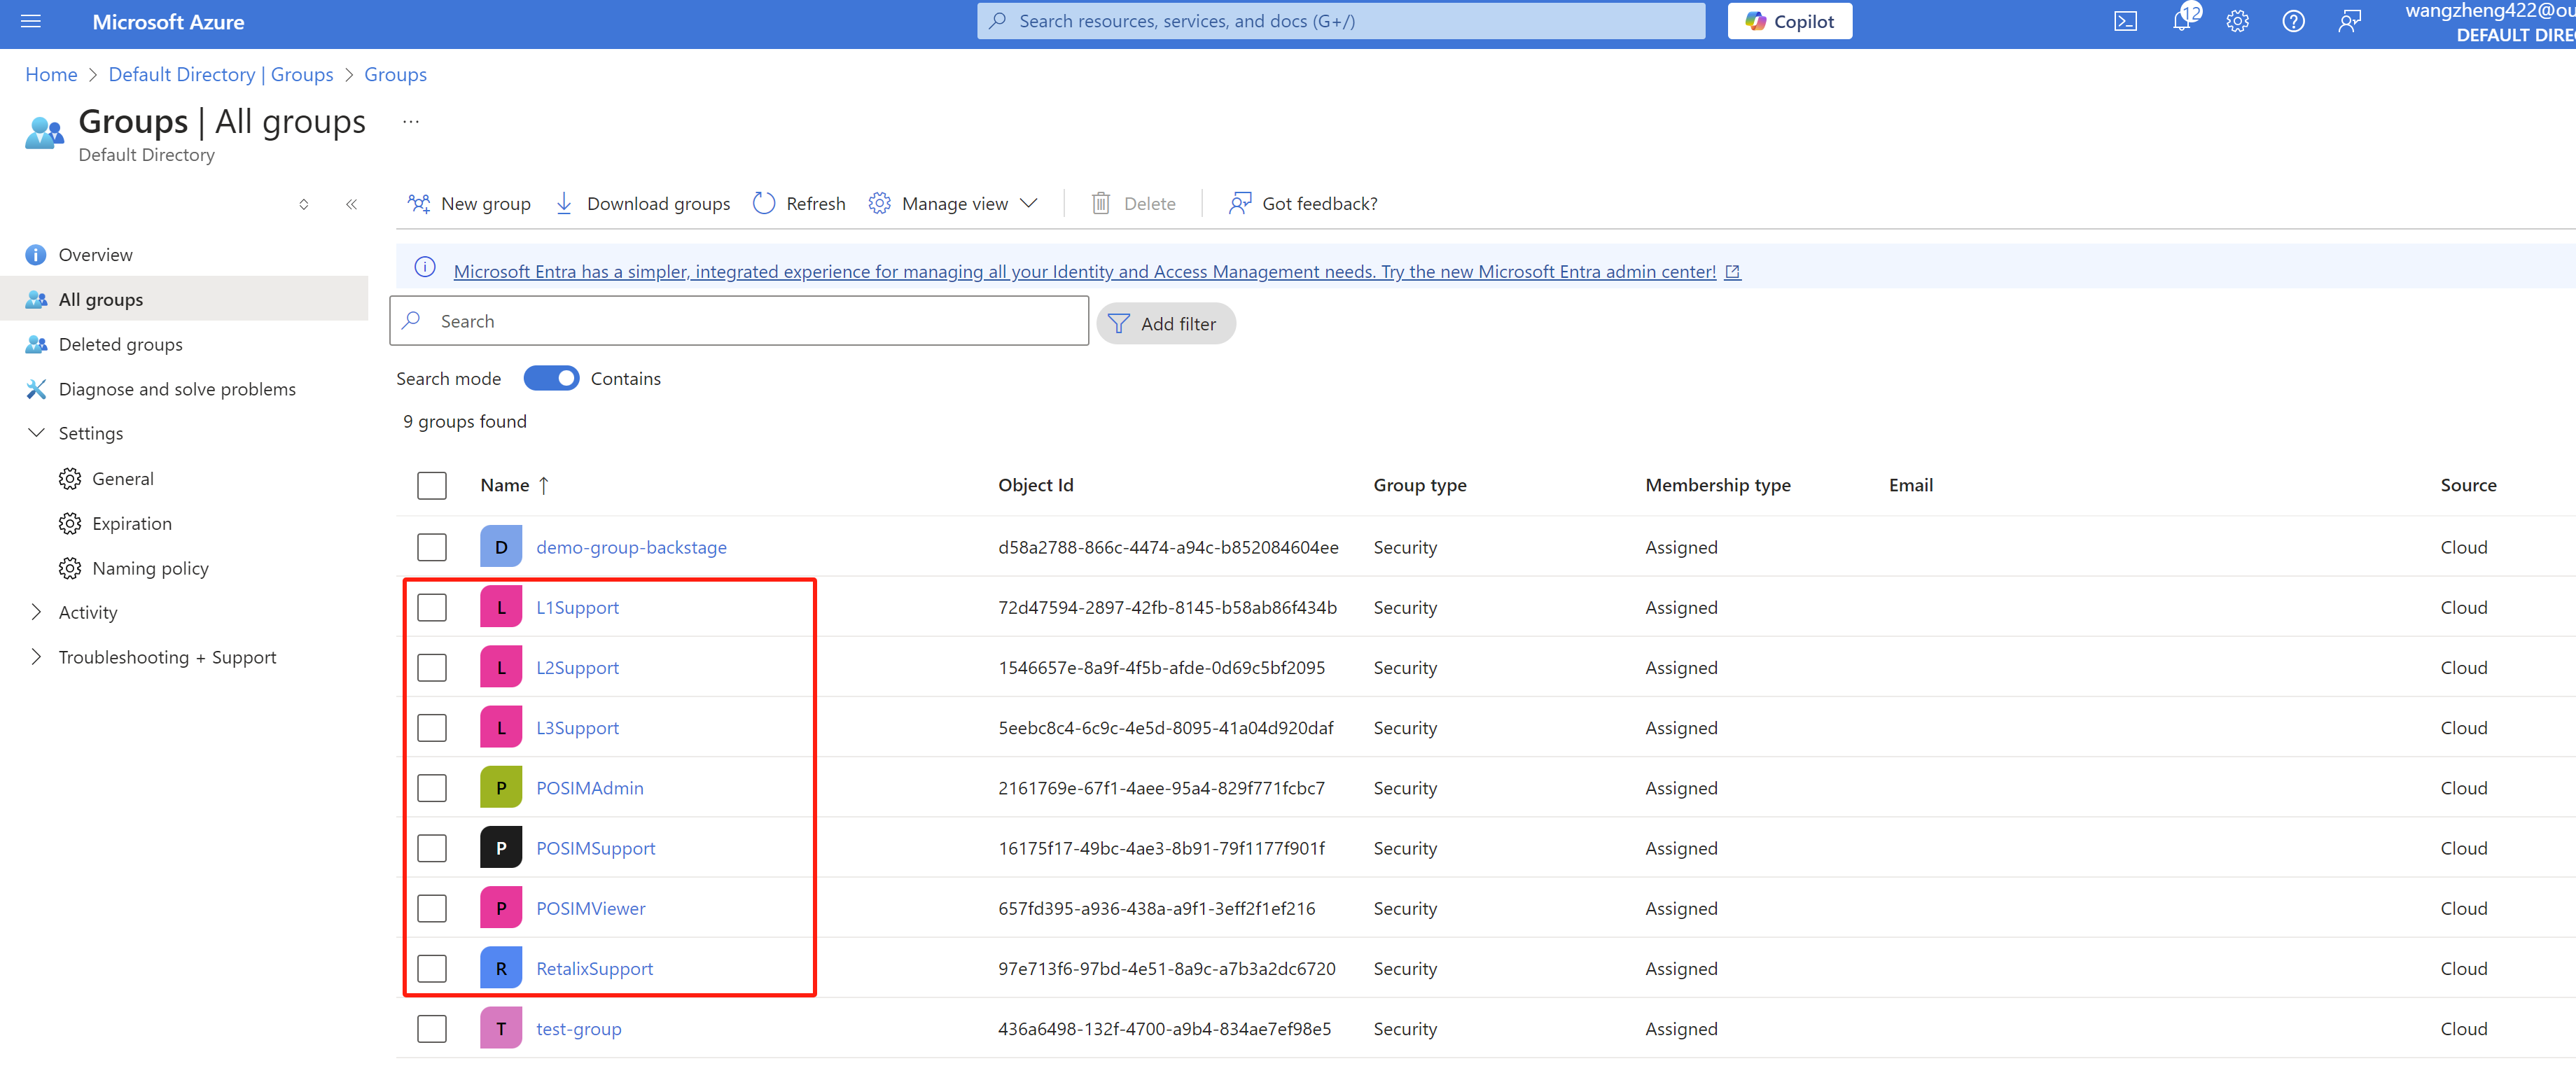This screenshot has width=2576, height=1087.
Task: Open the Copilot button
Action: (1789, 21)
